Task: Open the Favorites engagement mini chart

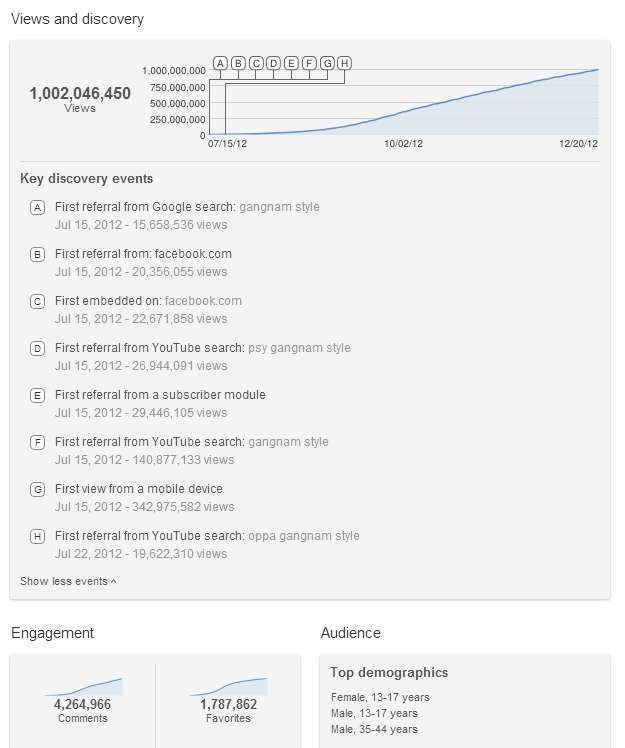Action: [229, 686]
